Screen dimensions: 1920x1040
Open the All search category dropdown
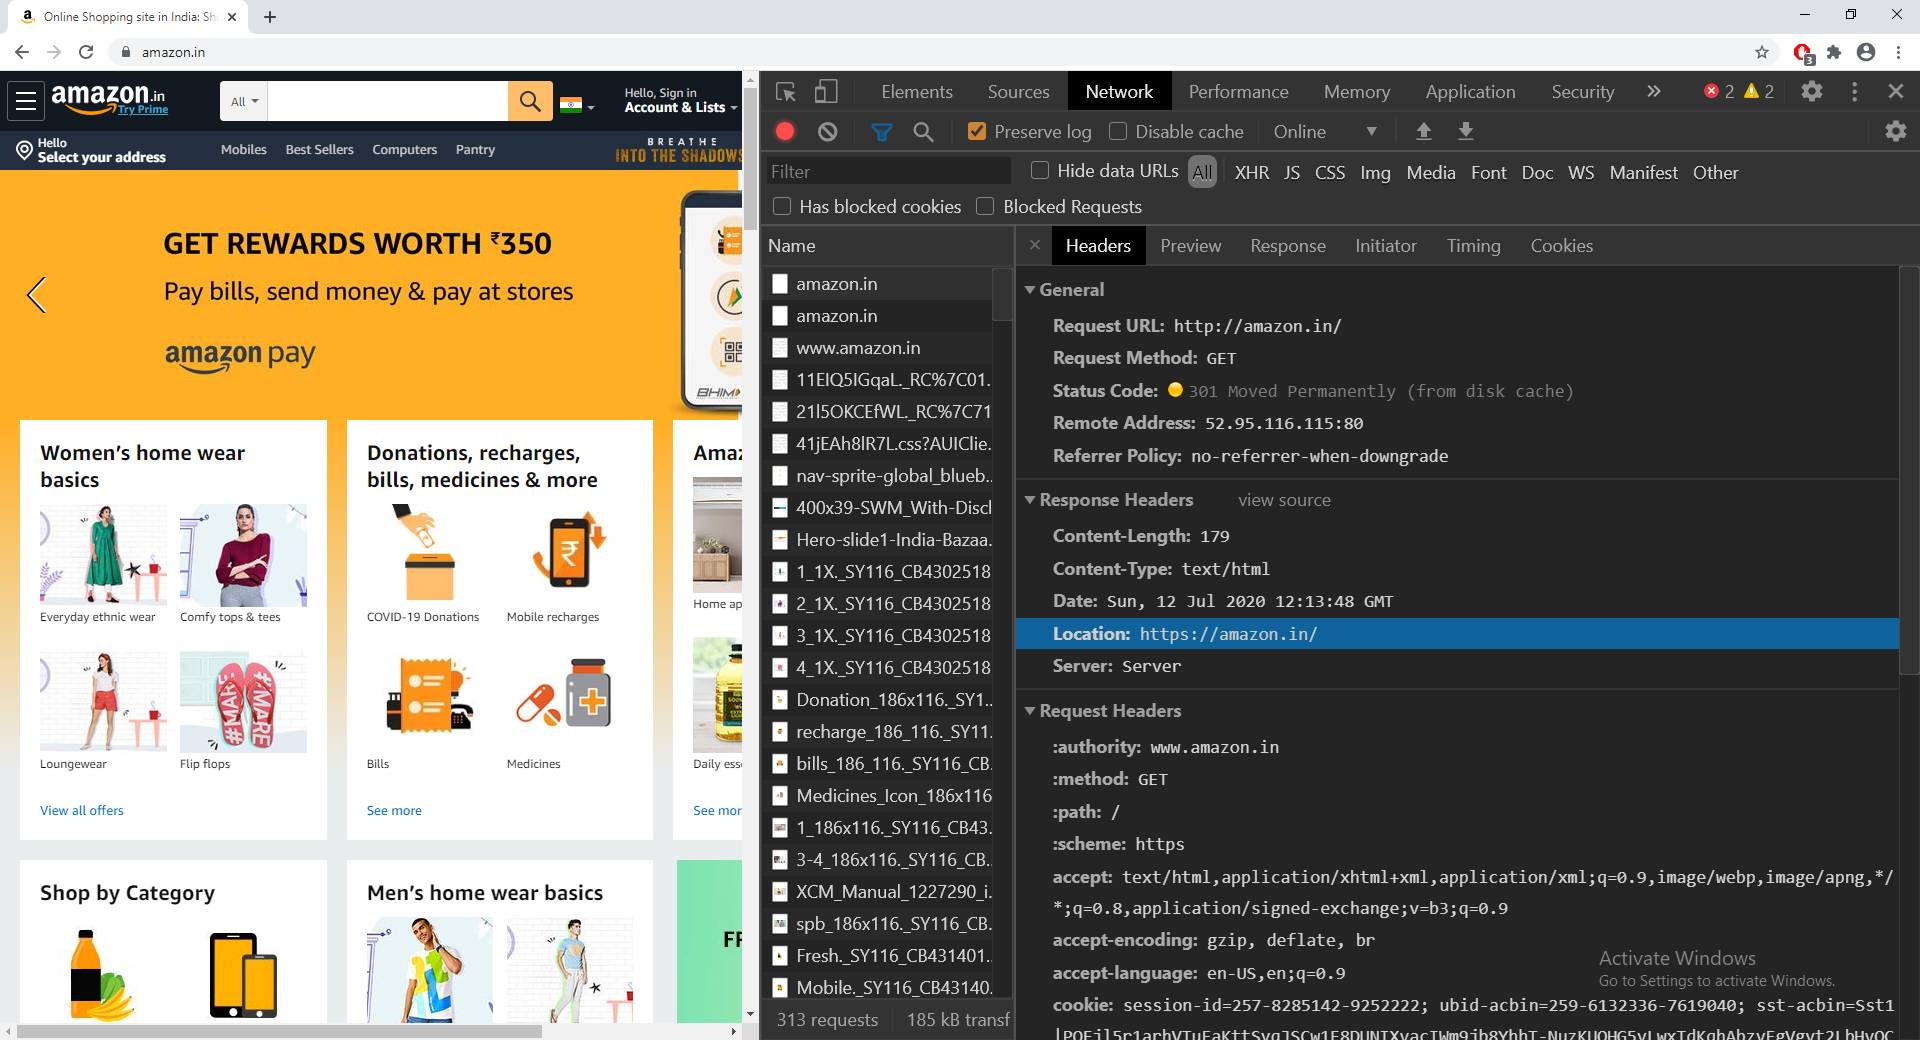point(244,101)
